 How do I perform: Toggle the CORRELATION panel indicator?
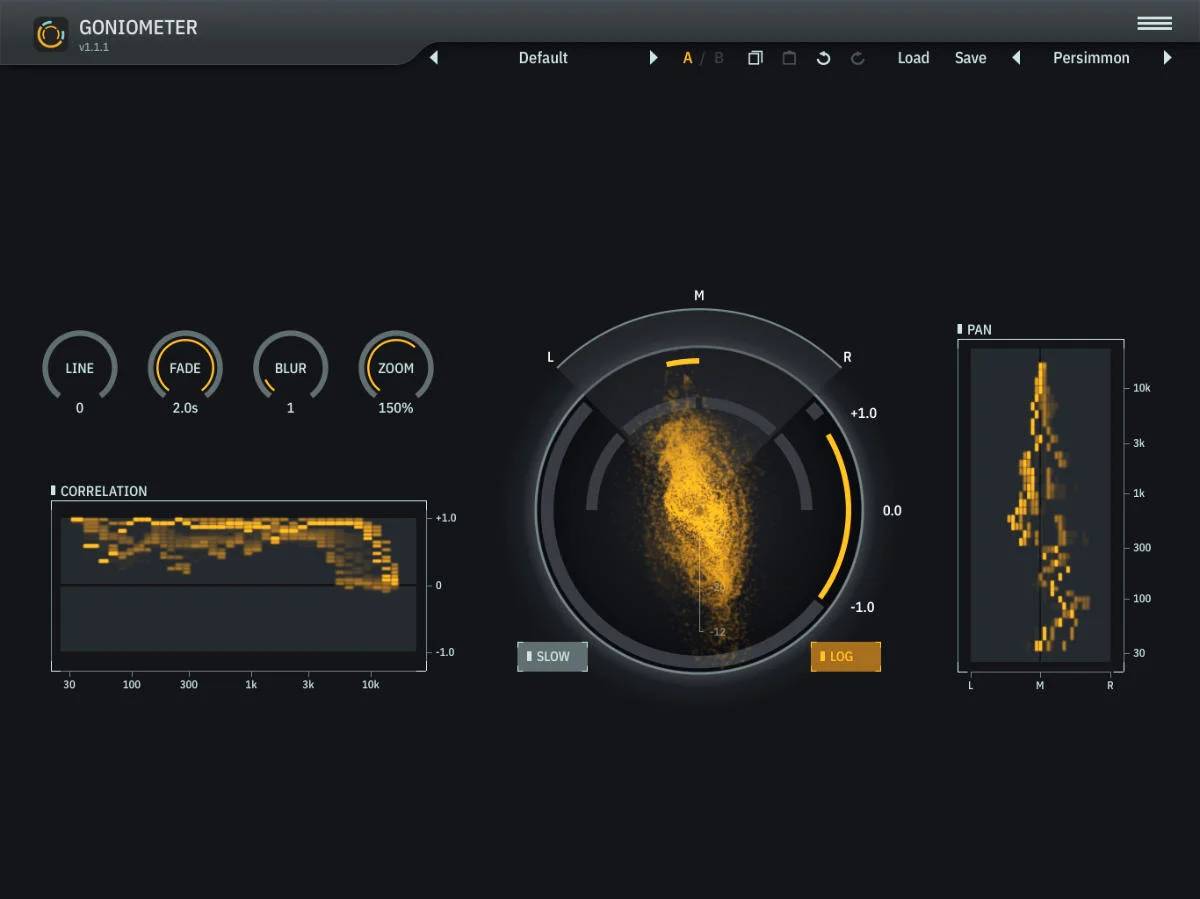[53, 490]
